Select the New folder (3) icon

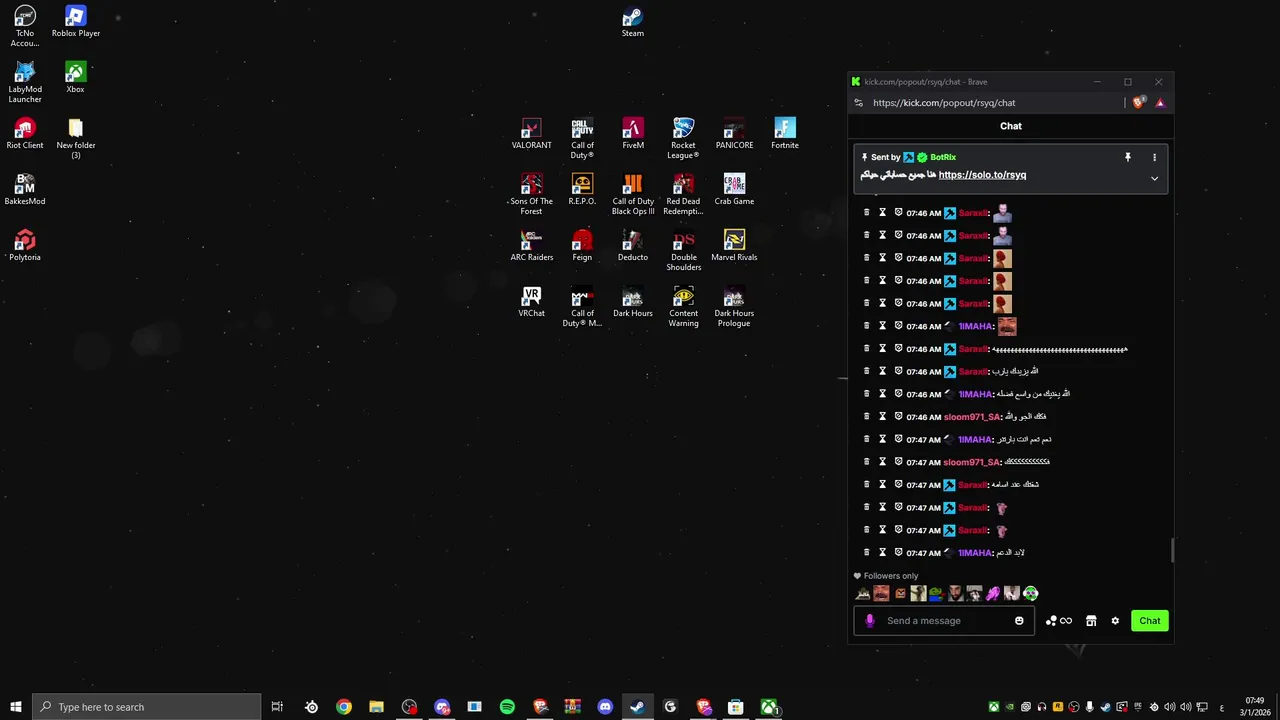[x=75, y=139]
